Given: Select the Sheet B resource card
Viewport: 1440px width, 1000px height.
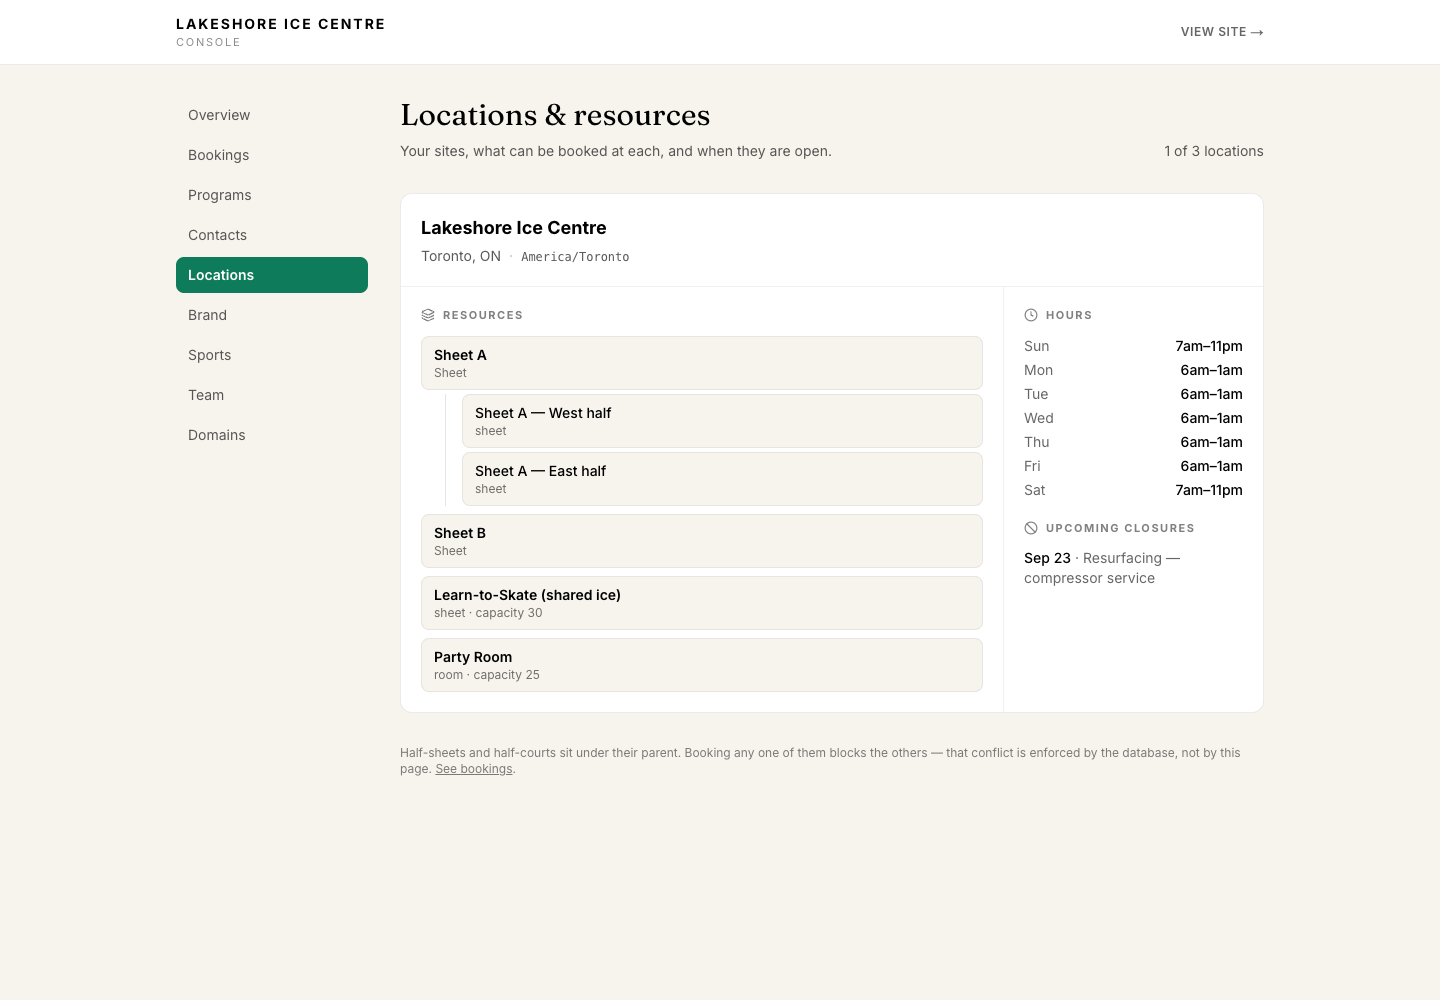Looking at the screenshot, I should point(702,541).
